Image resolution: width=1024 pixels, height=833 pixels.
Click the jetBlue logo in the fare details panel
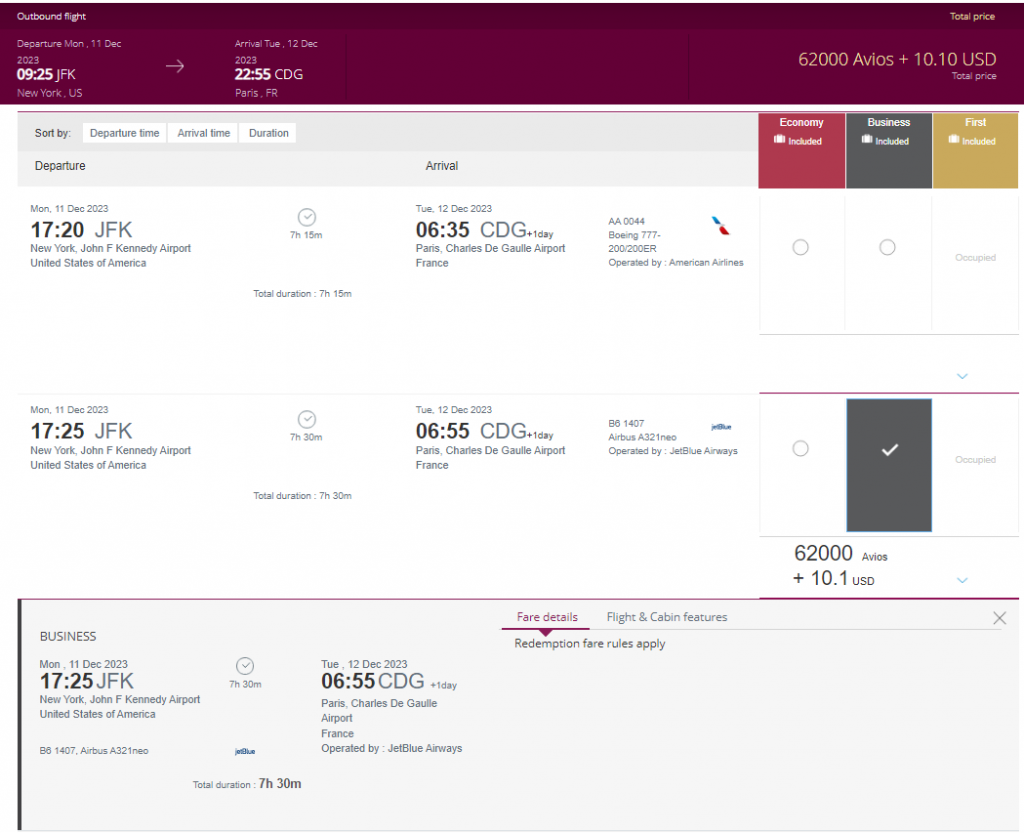245,750
